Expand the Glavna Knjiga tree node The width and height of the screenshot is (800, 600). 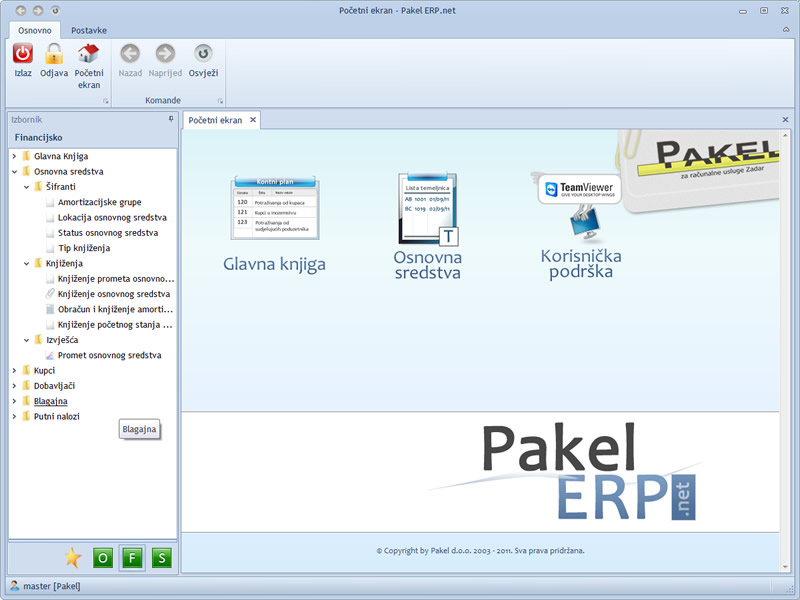point(15,156)
